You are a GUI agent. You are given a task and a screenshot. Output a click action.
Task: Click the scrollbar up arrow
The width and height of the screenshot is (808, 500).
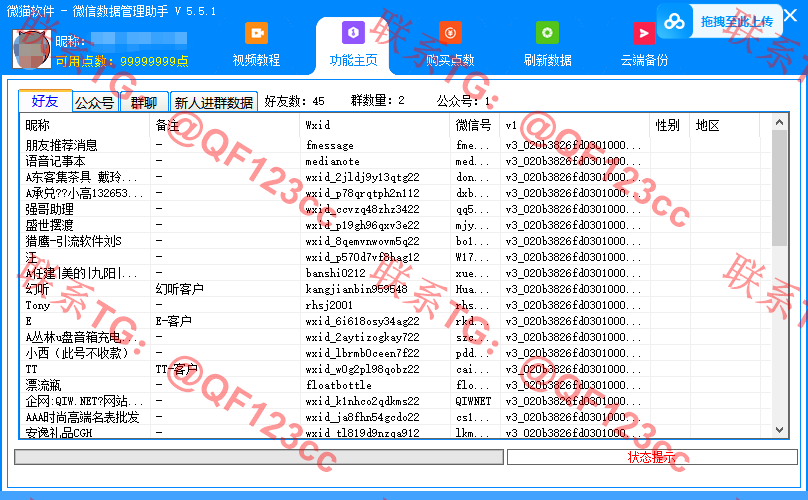coord(779,122)
